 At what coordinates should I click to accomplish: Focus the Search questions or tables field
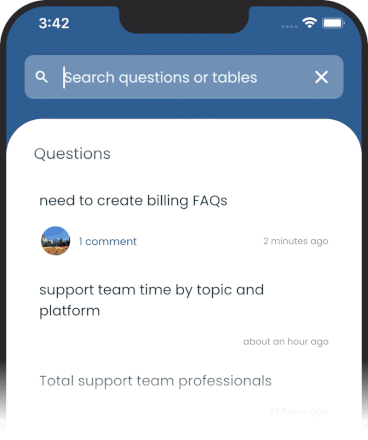(184, 77)
